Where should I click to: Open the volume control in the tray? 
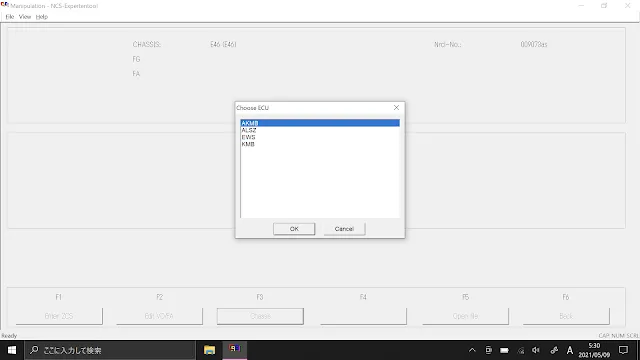[536, 350]
